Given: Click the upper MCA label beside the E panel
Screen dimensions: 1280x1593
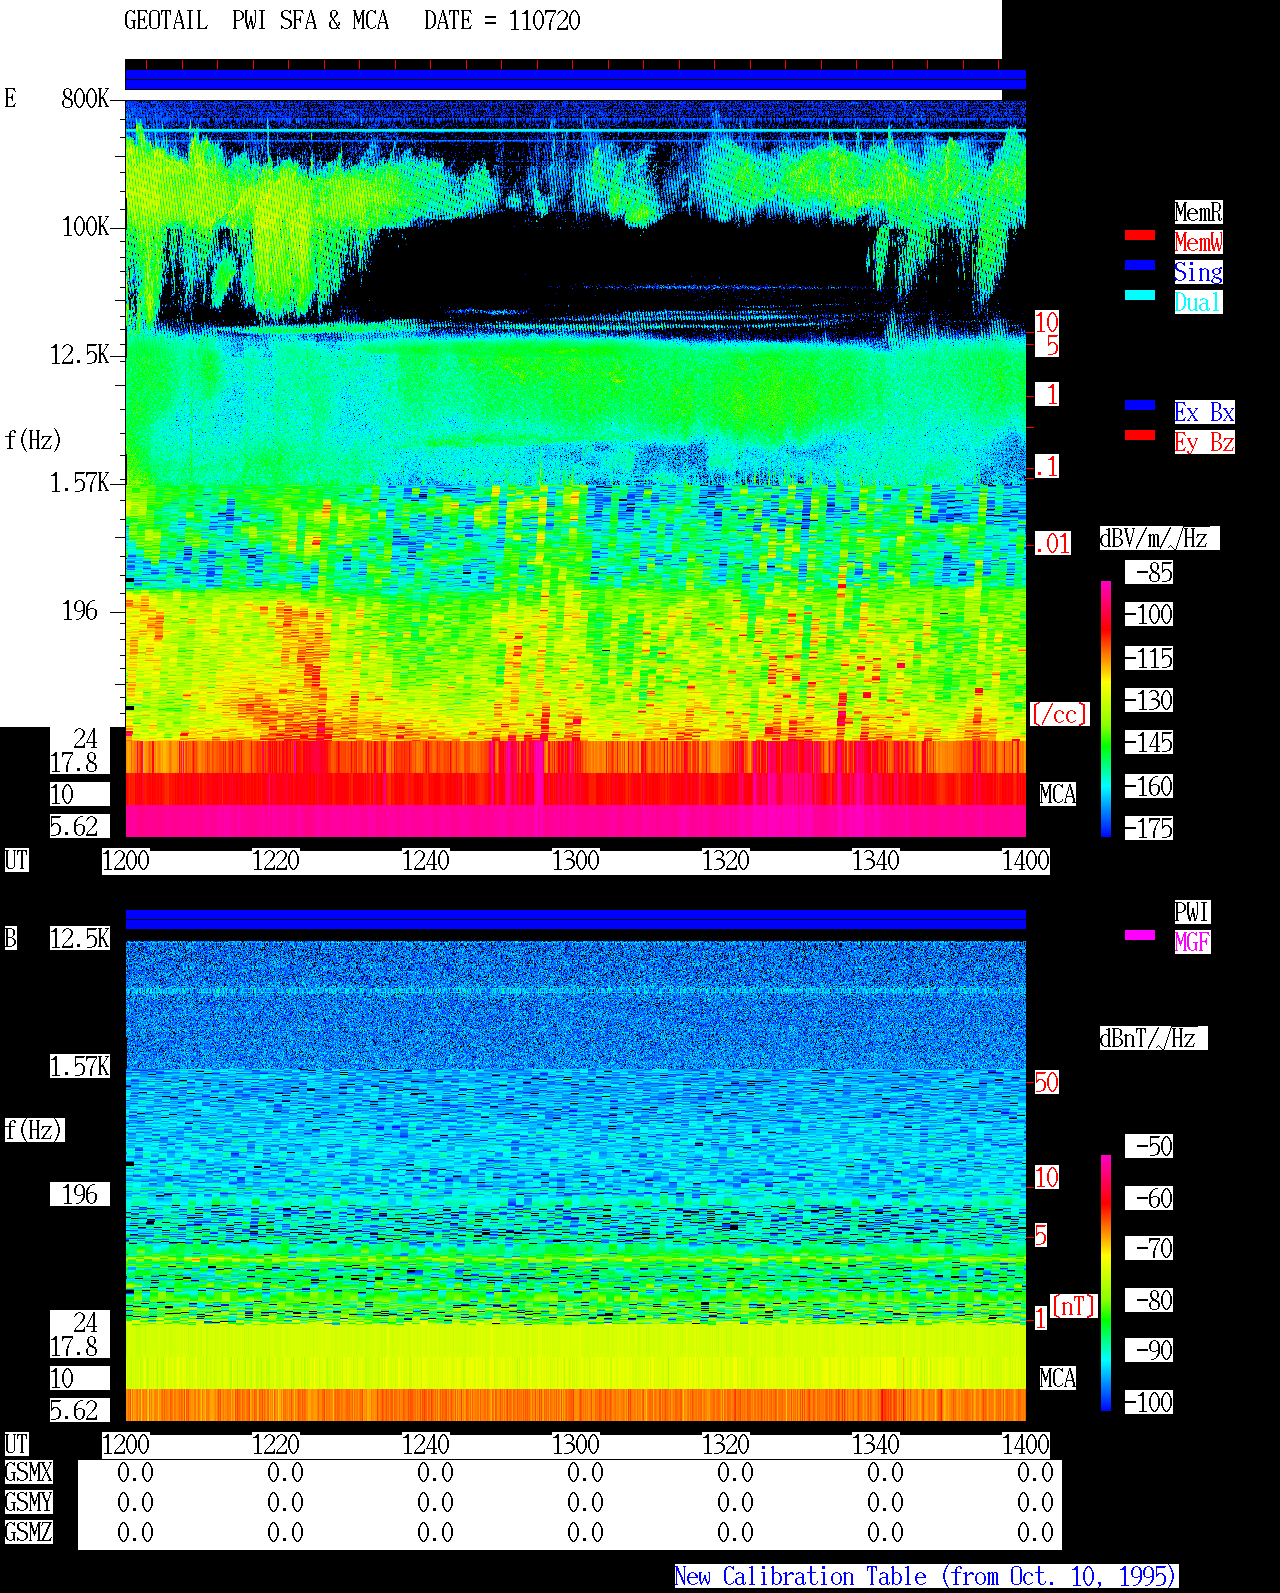Looking at the screenshot, I should 1058,795.
